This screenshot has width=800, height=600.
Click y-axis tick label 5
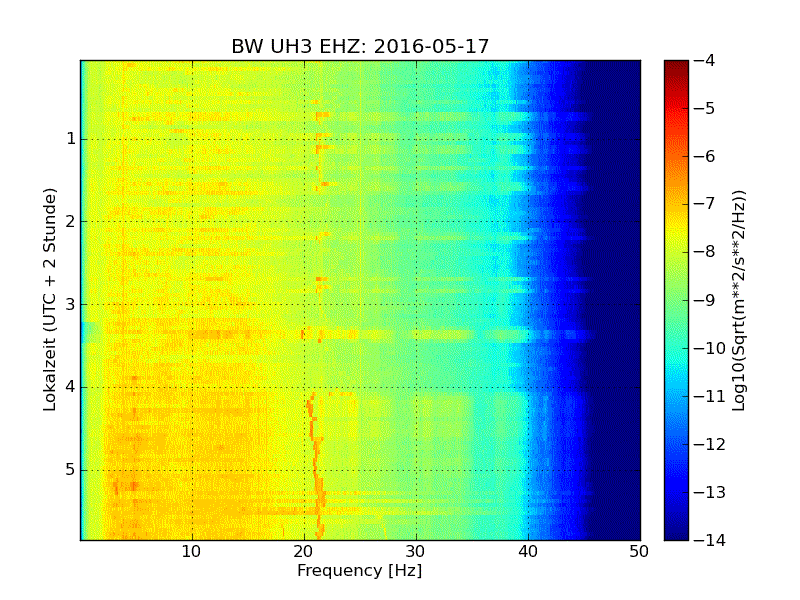click(71, 470)
